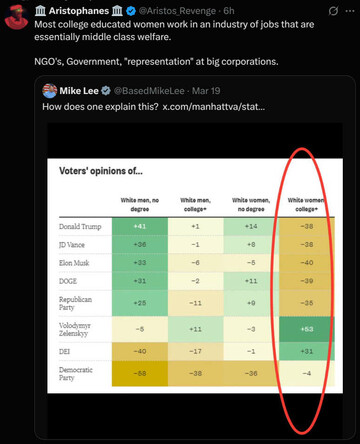Click the Grok explain post icon
Screen dimensions: 360x444
[333, 11]
